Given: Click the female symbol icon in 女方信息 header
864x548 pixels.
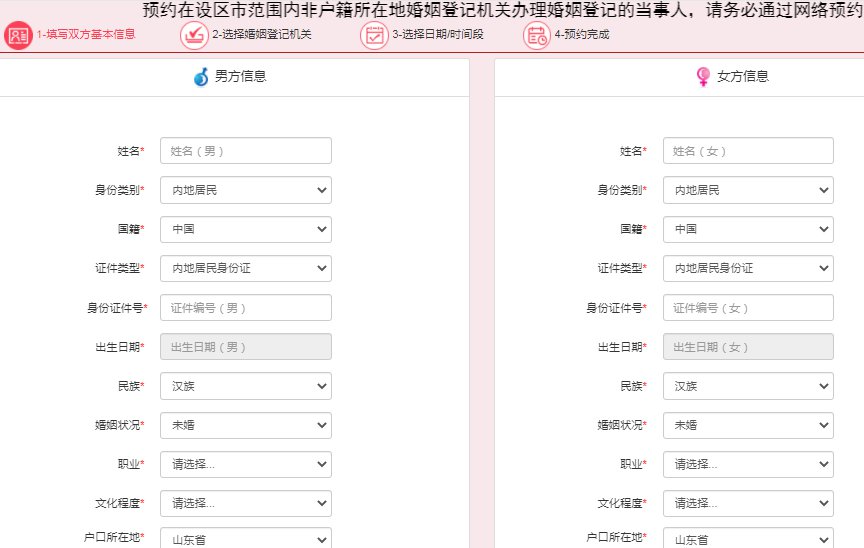Looking at the screenshot, I should tap(703, 77).
